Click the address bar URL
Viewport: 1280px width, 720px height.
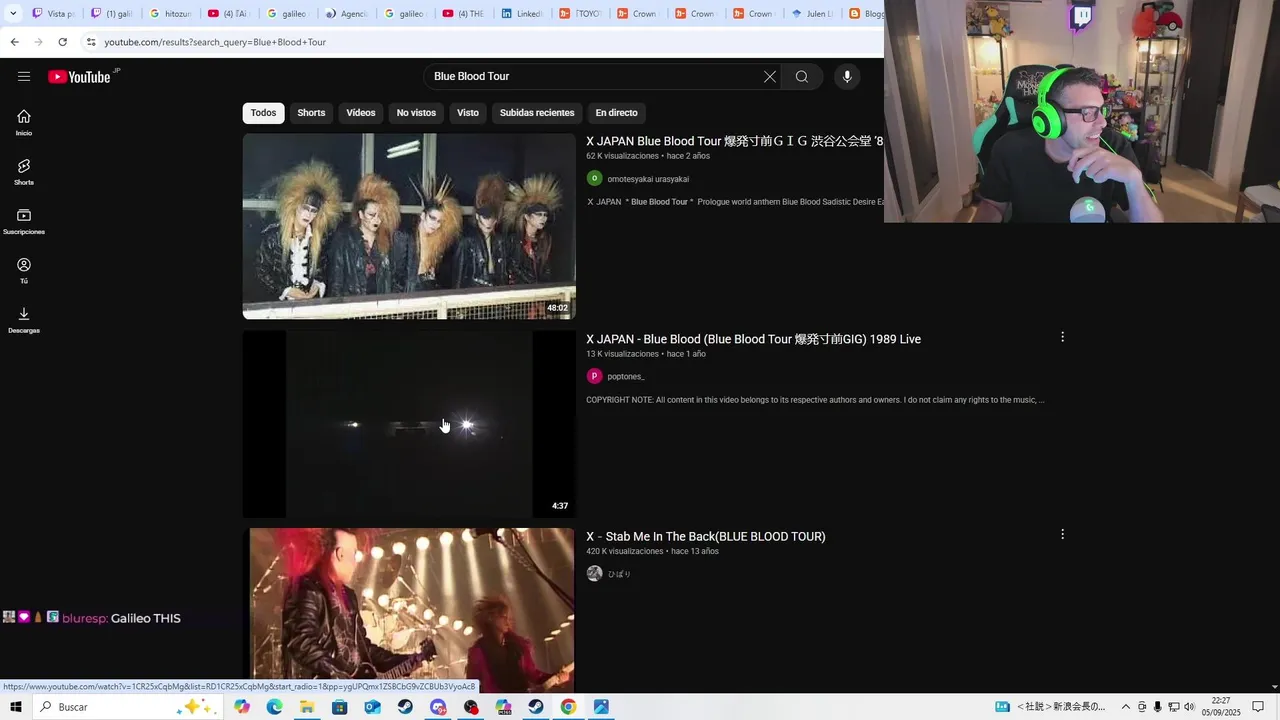coord(215,42)
